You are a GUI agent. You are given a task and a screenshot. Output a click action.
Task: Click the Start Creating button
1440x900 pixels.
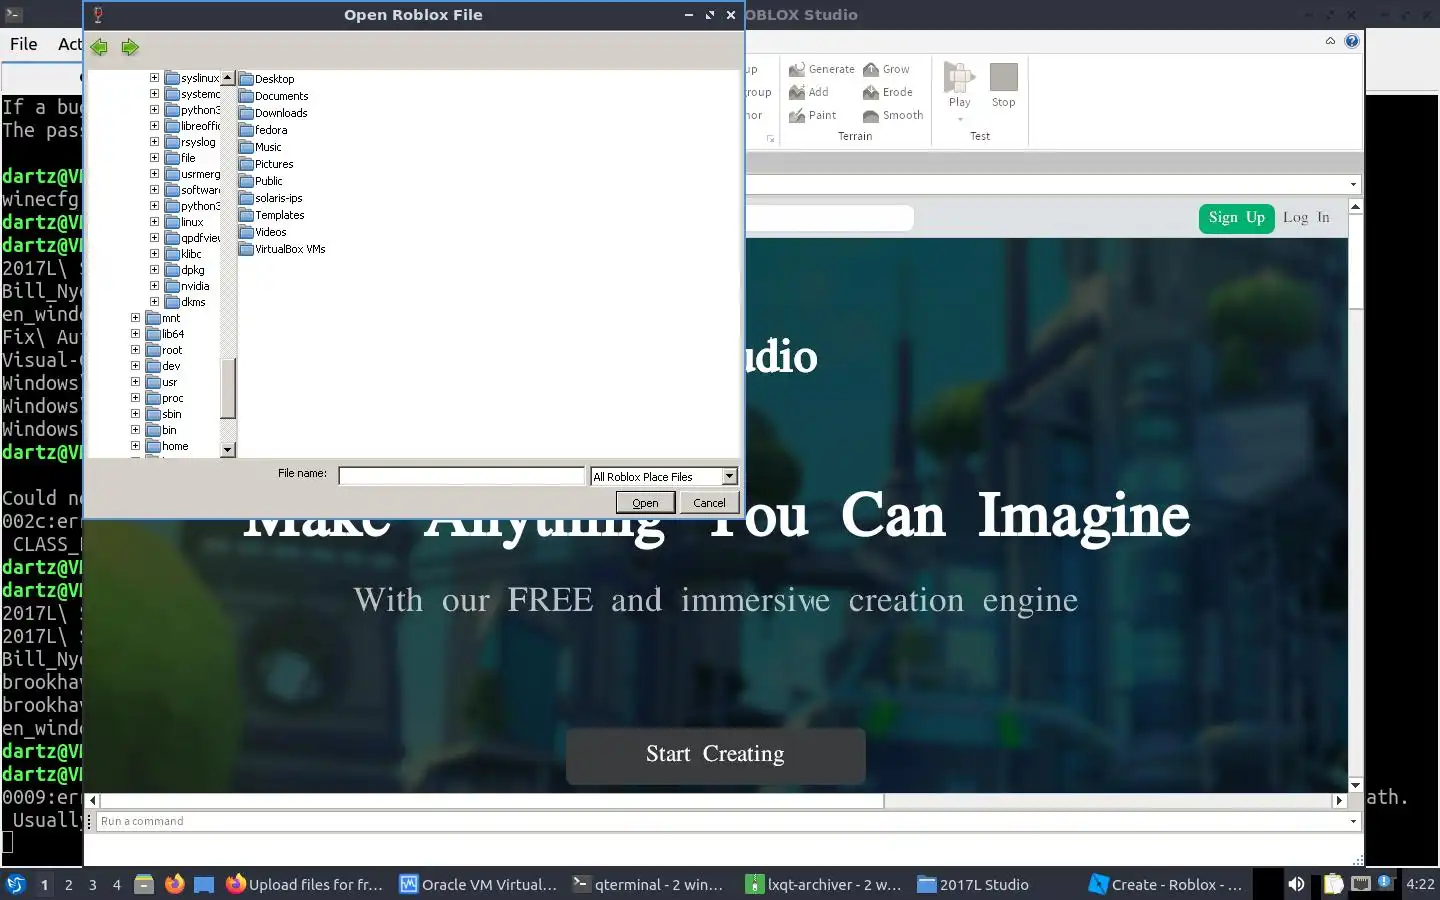click(715, 755)
